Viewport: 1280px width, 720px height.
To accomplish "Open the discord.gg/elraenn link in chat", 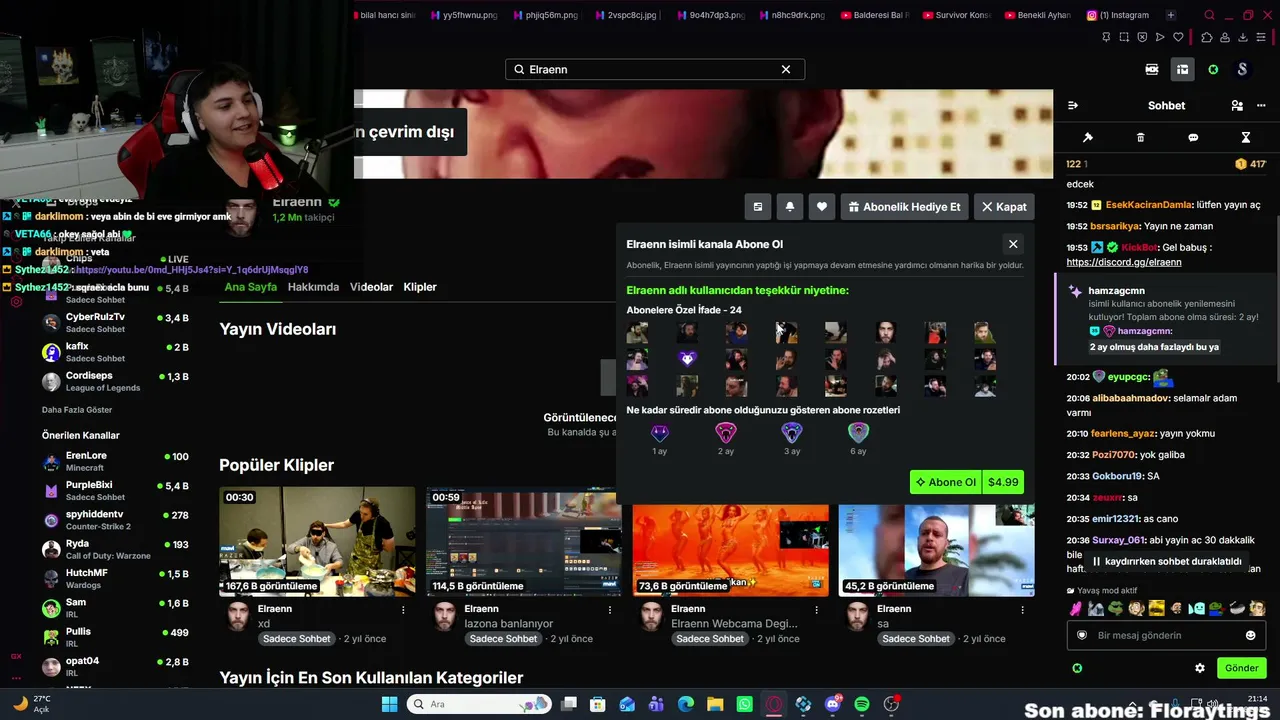I will click(x=1124, y=262).
